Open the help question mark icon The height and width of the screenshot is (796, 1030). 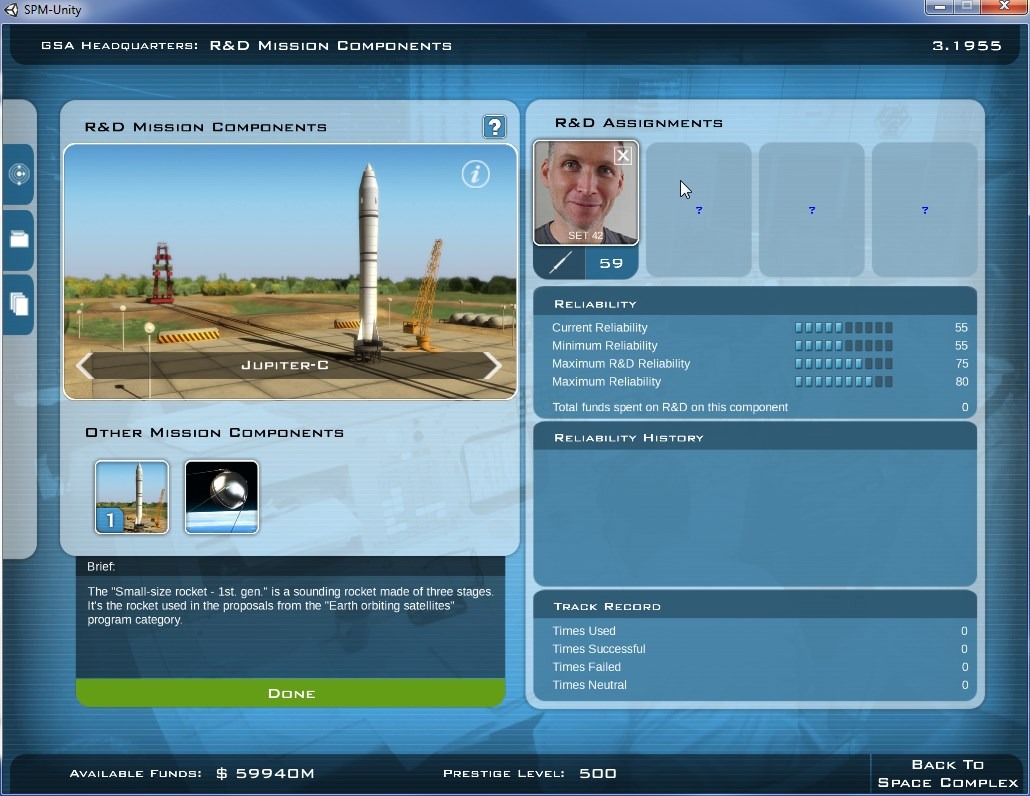(x=494, y=127)
